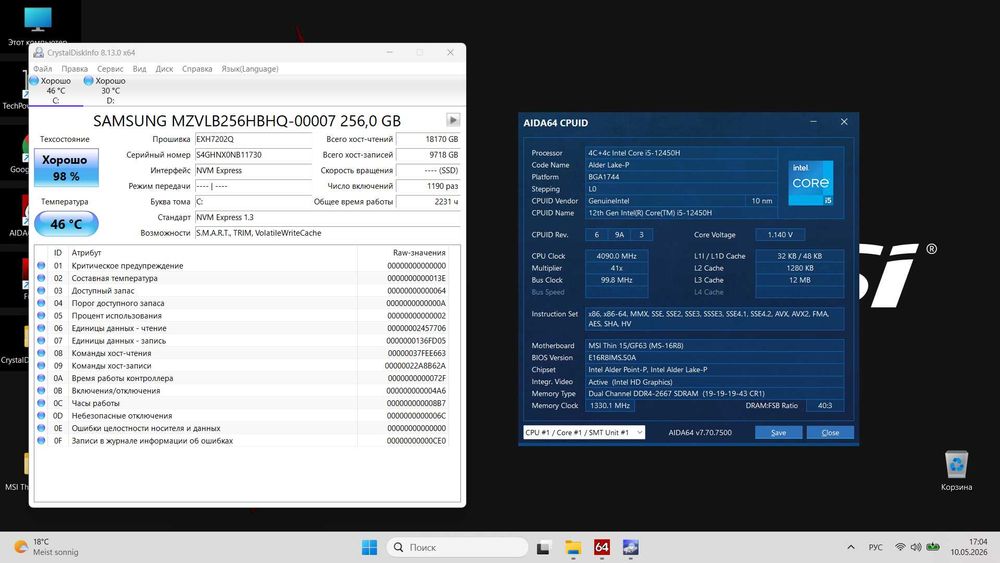Open the Сервис menu
The image size is (1000, 563).
tap(110, 69)
